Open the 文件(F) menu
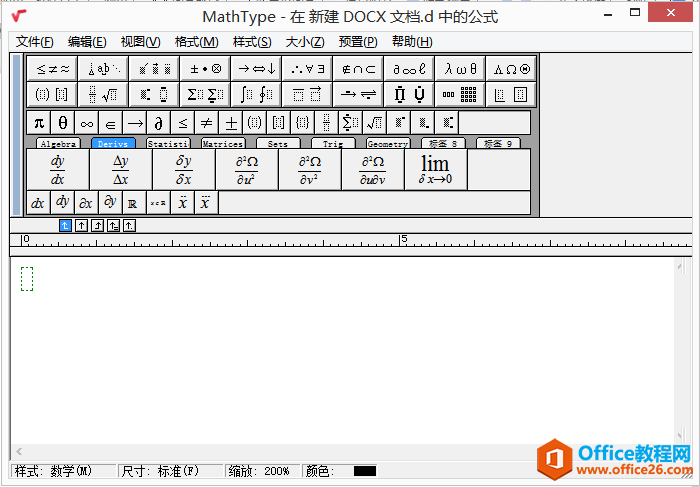The image size is (700, 487). (x=35, y=41)
